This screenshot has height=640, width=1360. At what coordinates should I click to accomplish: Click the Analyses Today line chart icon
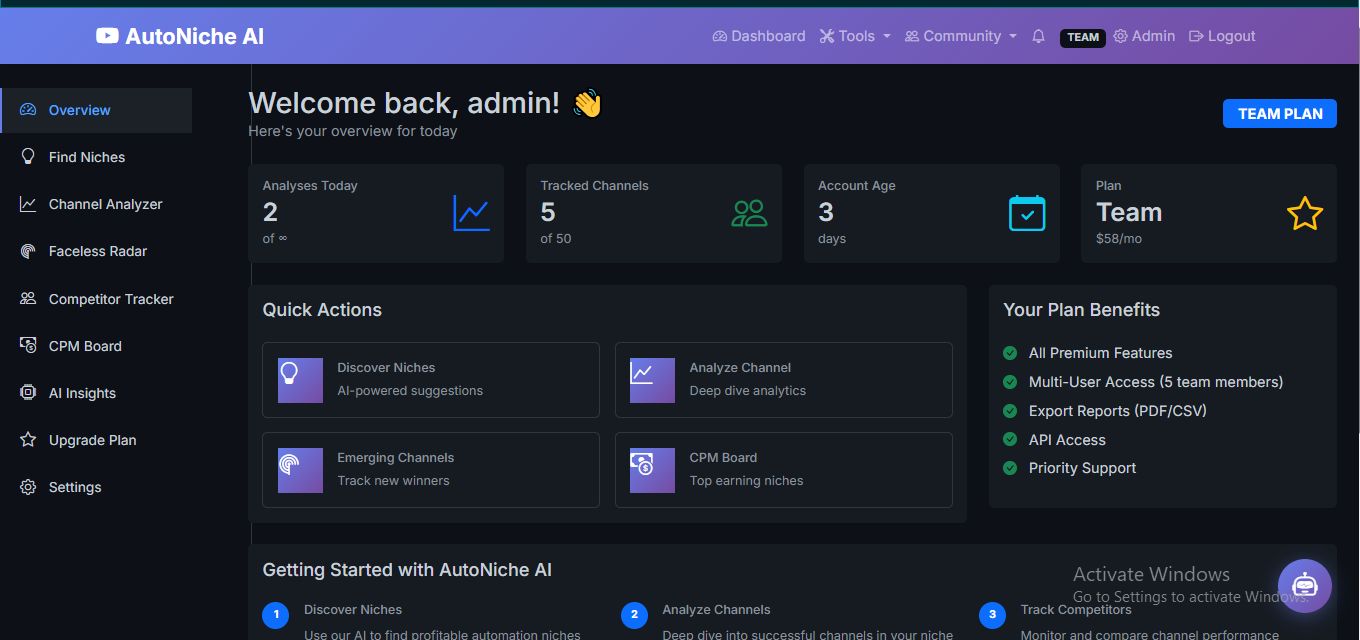pyautogui.click(x=471, y=213)
